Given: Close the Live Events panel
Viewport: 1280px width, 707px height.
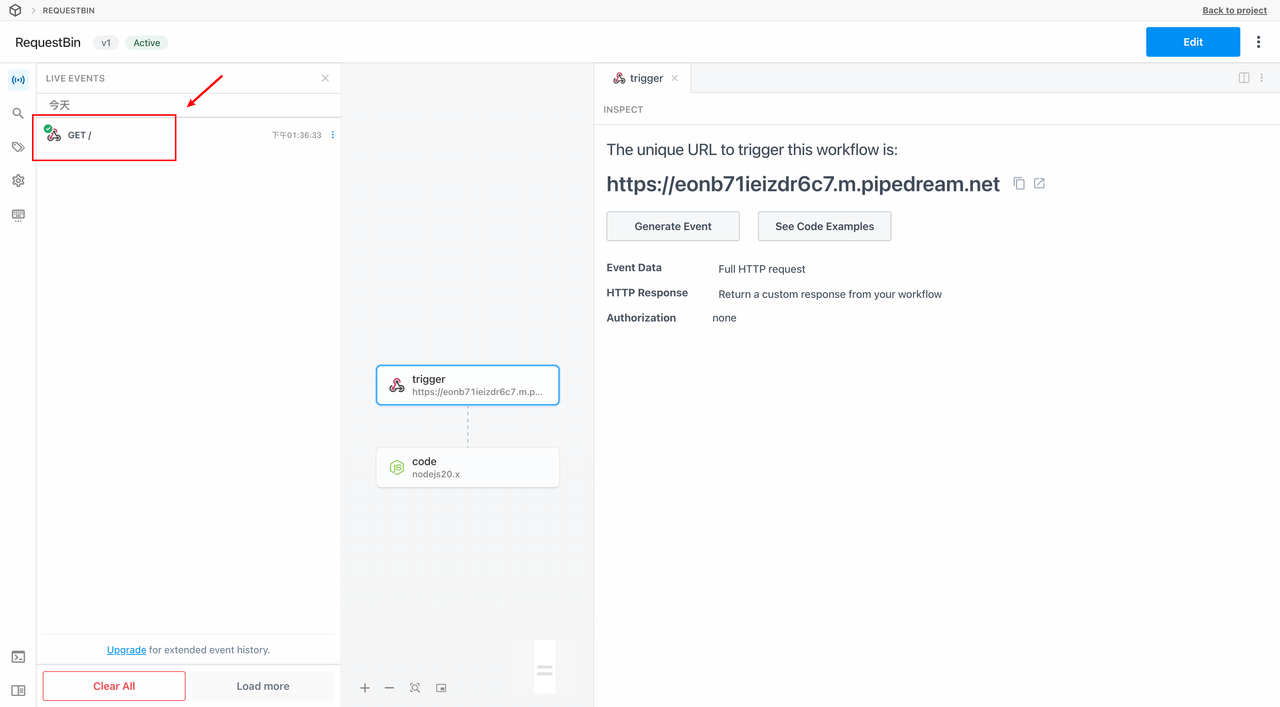Looking at the screenshot, I should tap(325, 78).
